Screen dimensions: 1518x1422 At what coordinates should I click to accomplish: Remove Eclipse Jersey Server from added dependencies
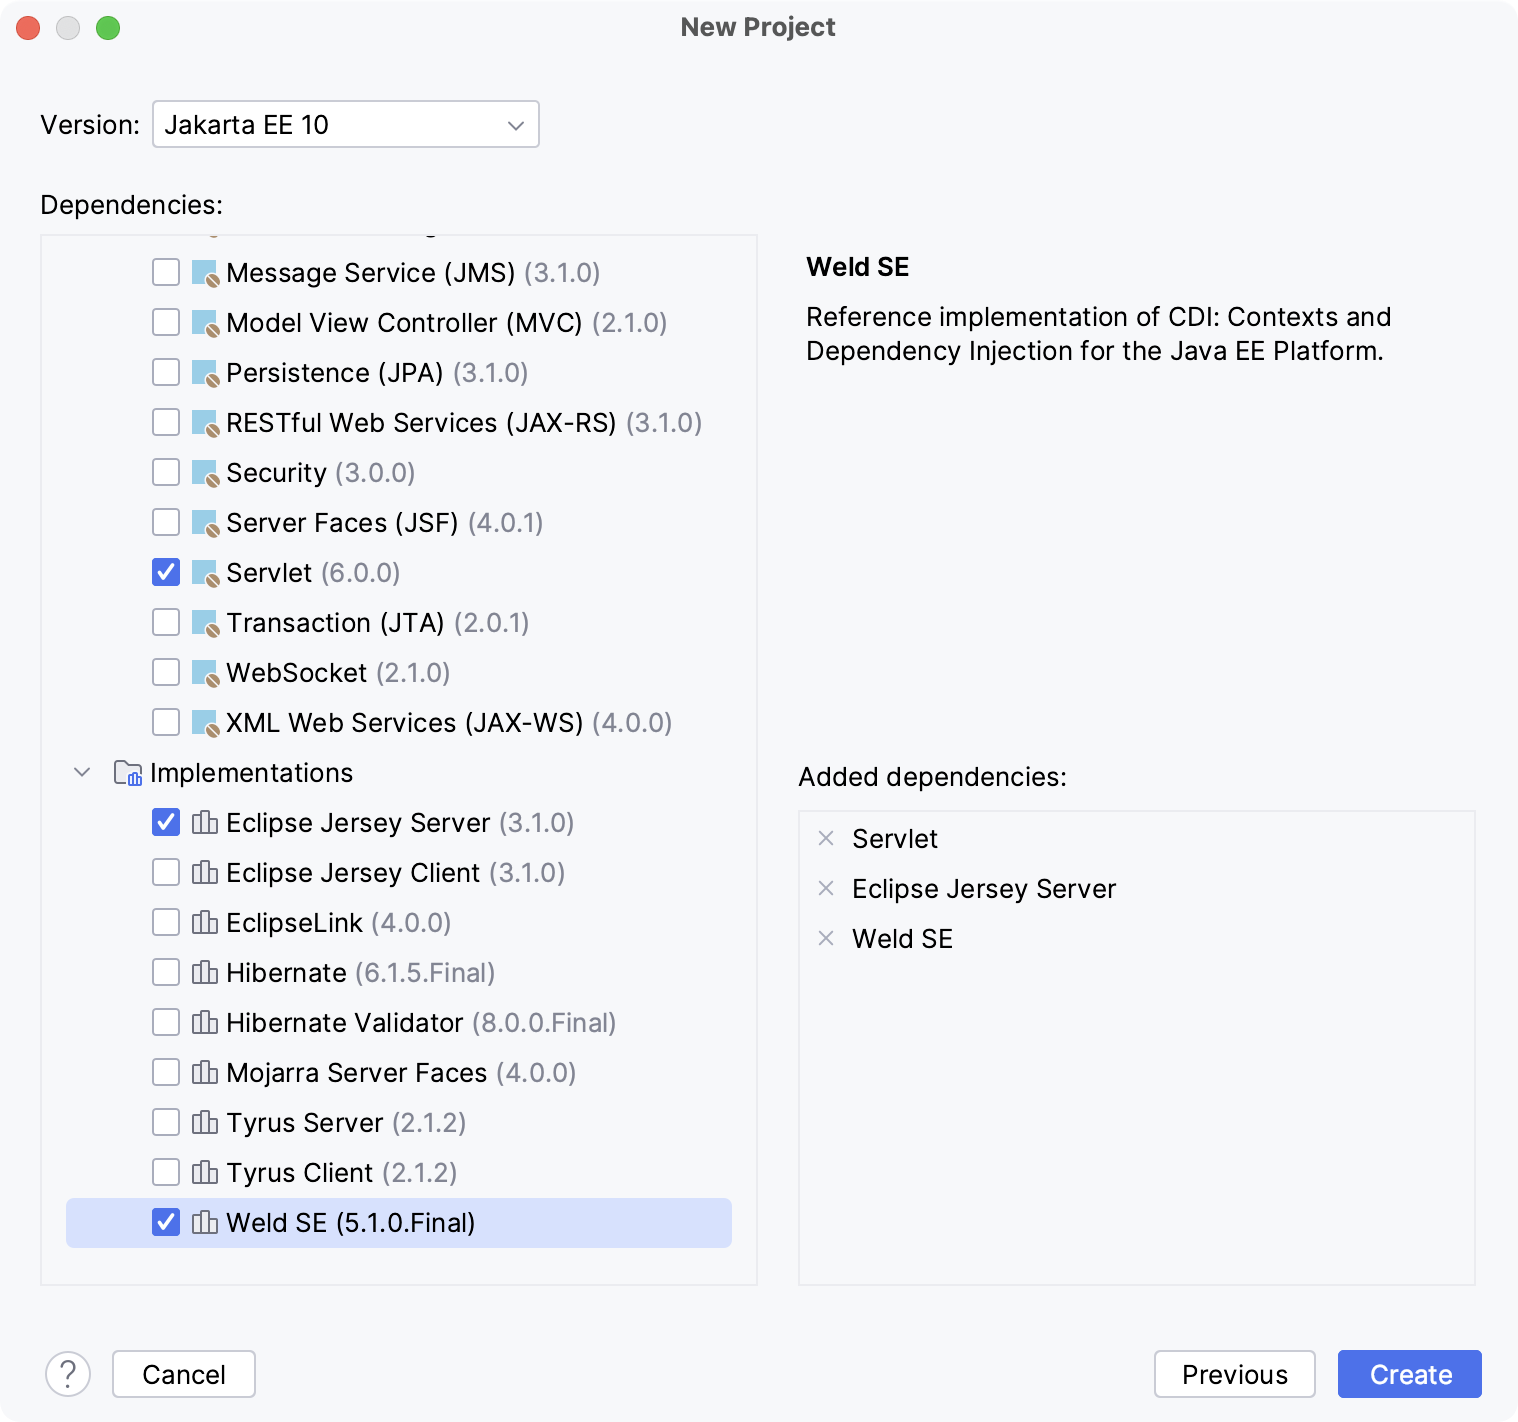tap(826, 888)
